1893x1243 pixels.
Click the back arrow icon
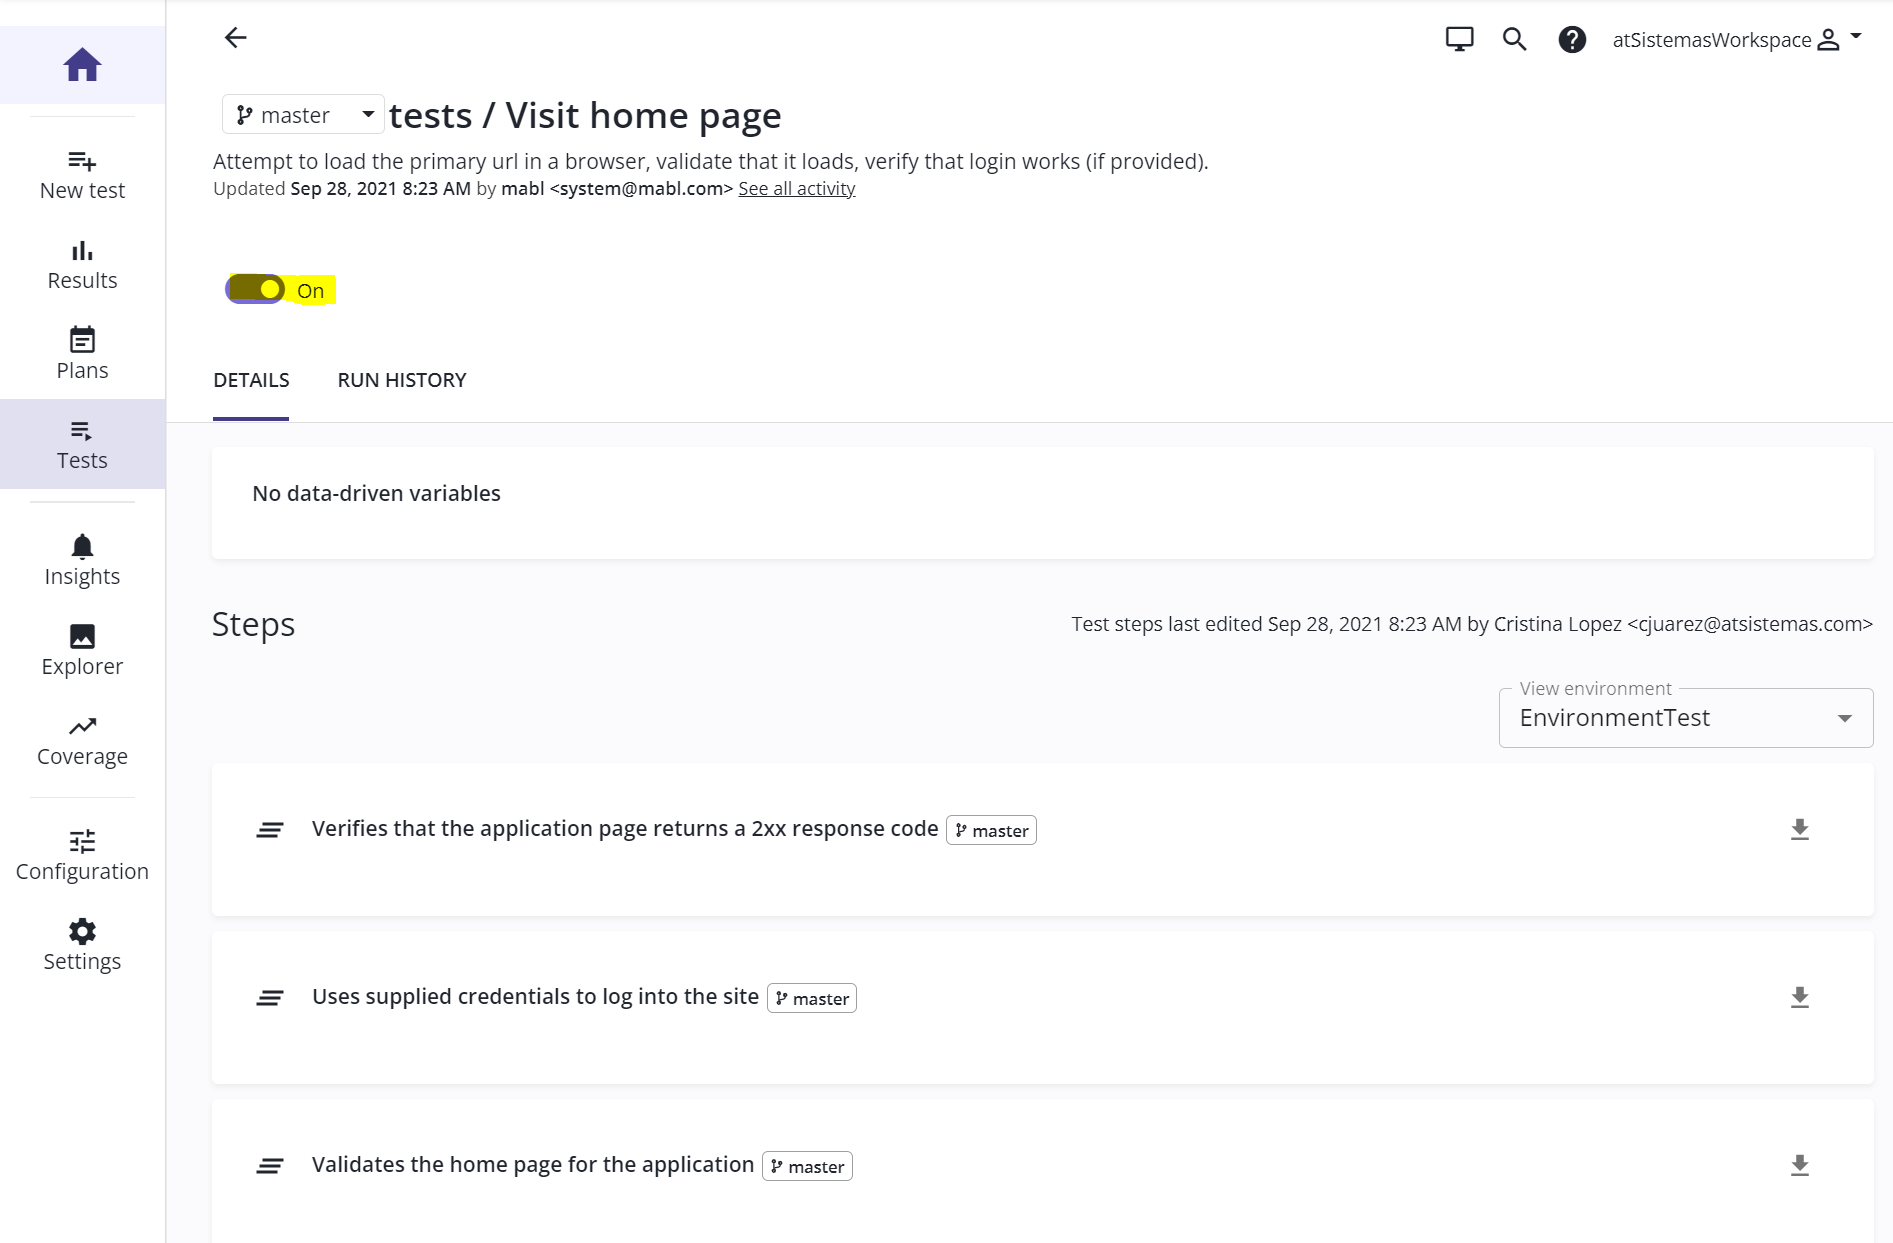point(235,38)
